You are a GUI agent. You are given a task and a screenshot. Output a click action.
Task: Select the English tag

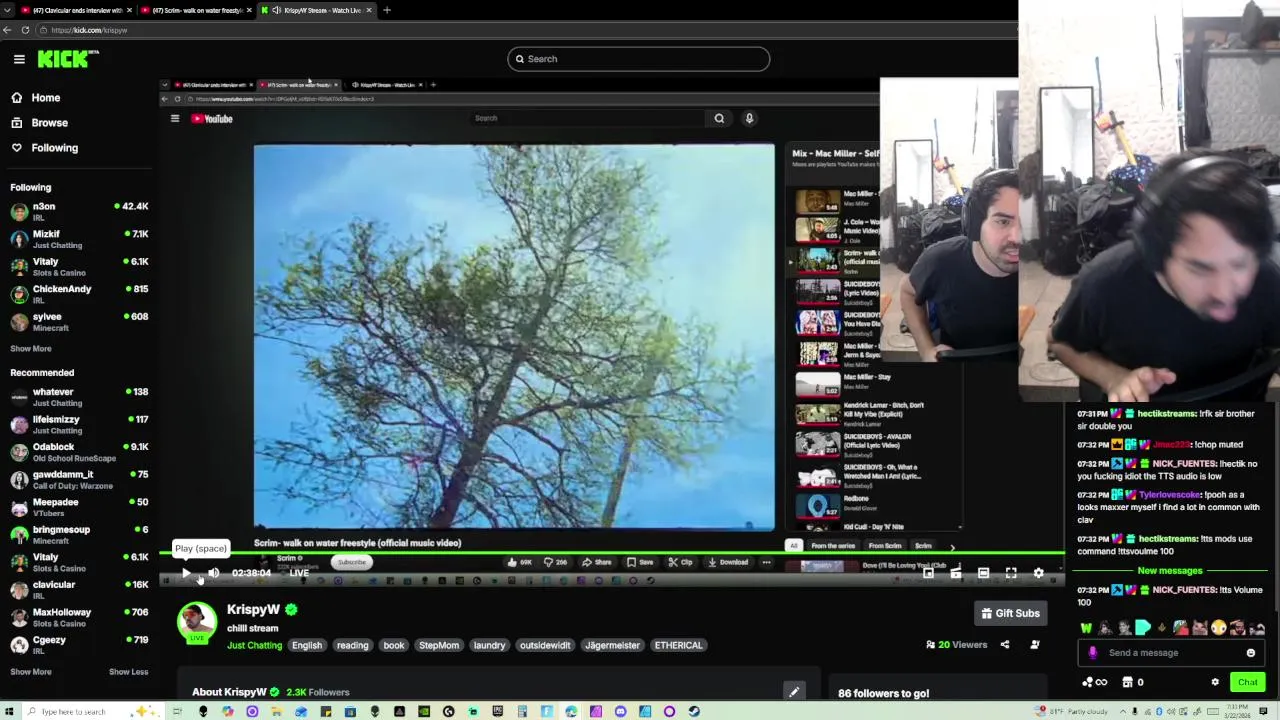coord(307,645)
